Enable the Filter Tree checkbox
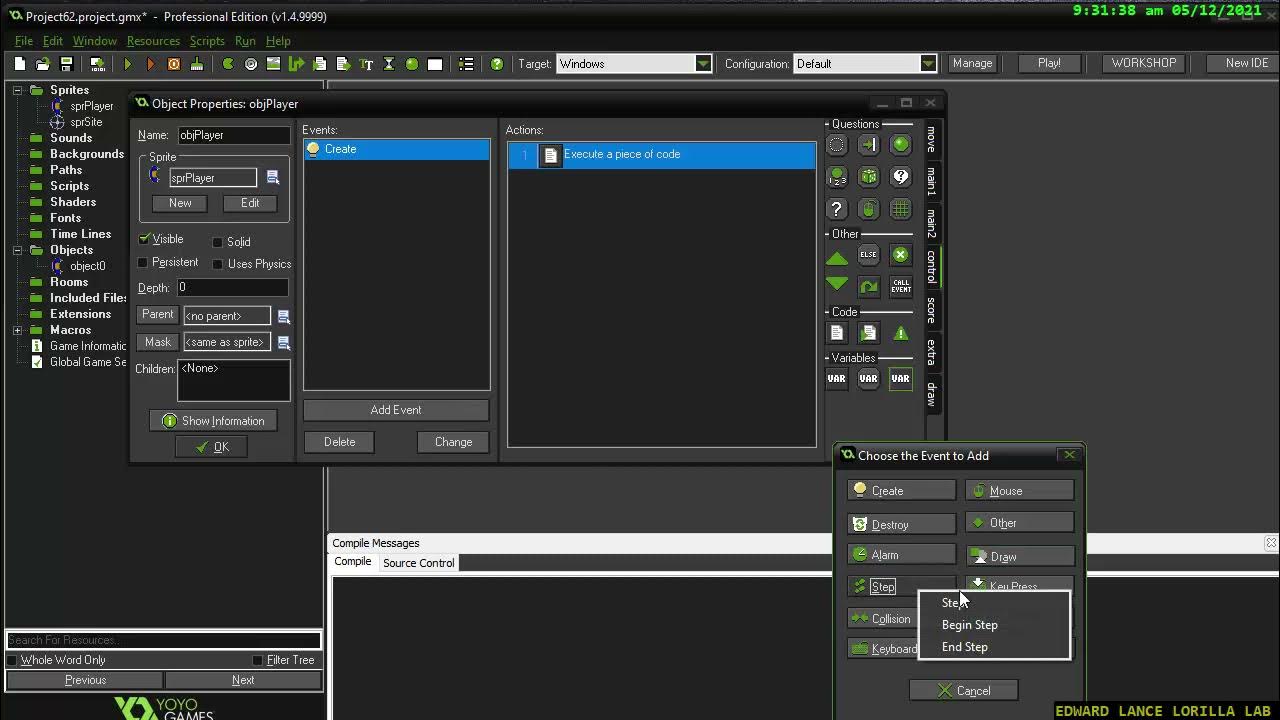This screenshot has height=720, width=1280. pos(257,660)
